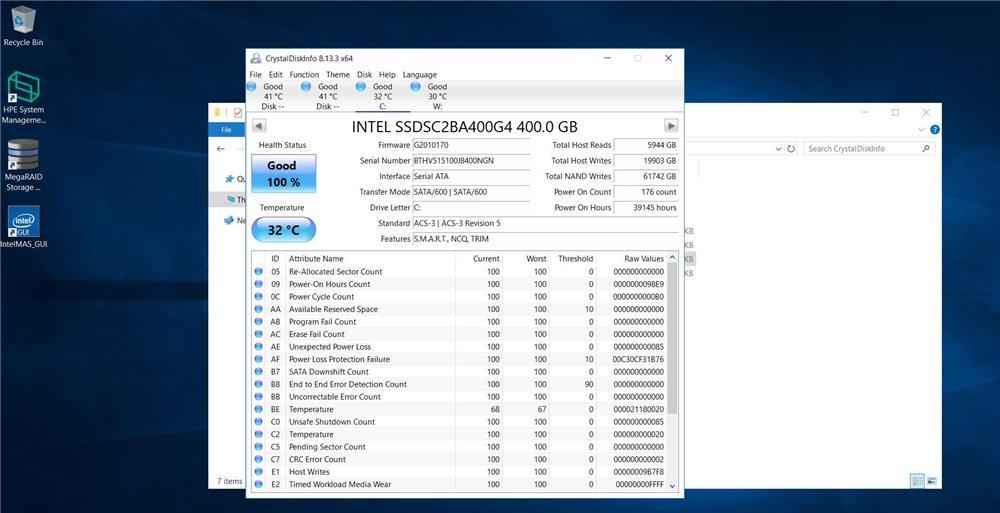
Task: Select End to End Error Detection Count row
Action: (x=459, y=384)
